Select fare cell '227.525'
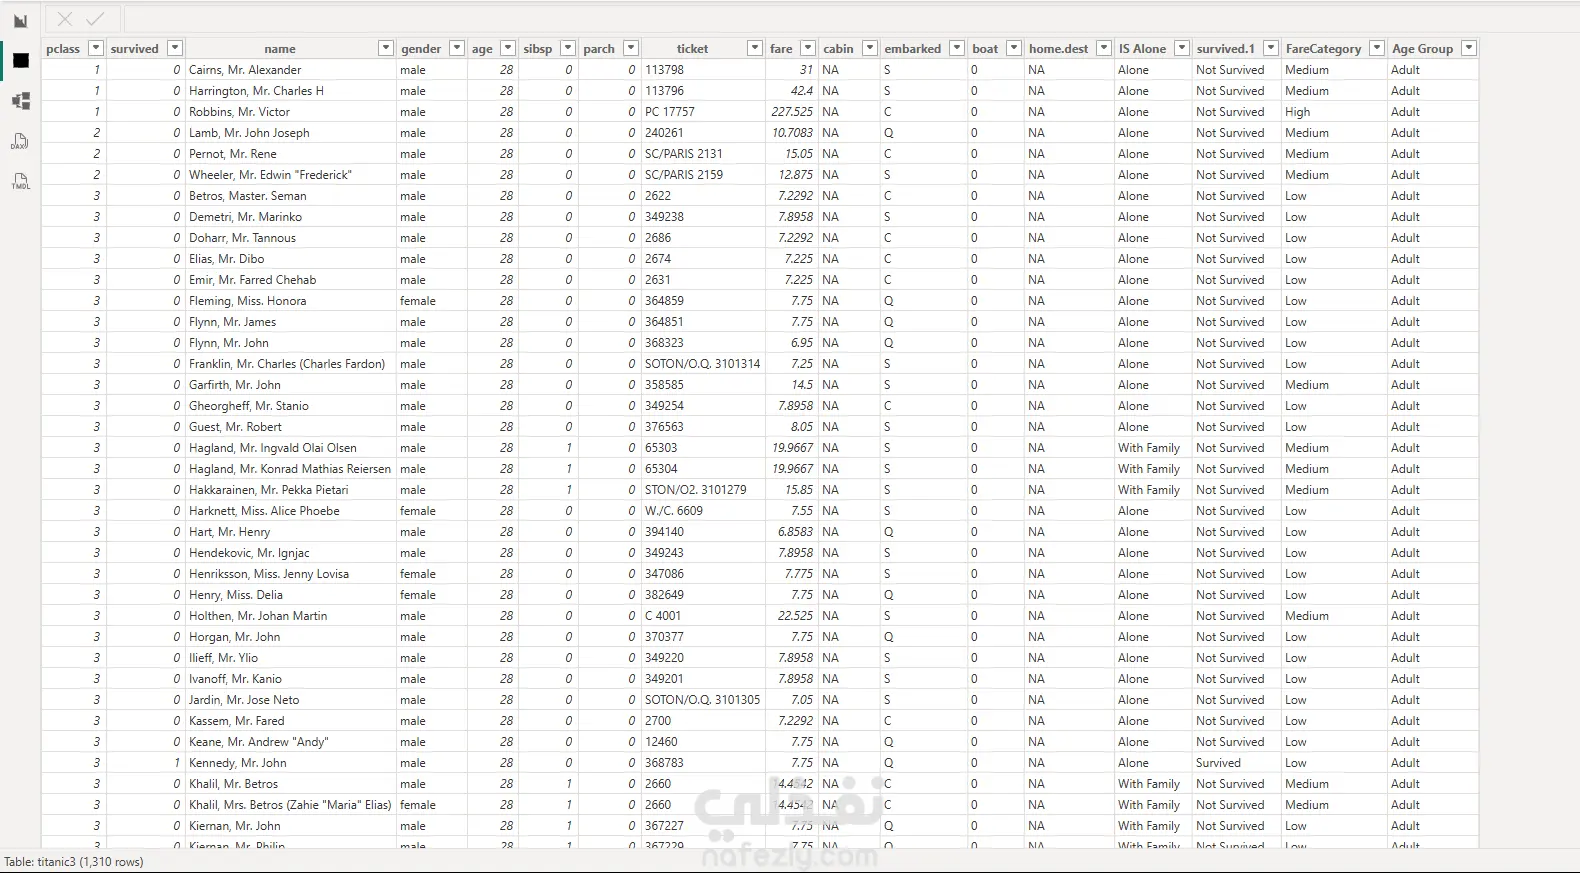 click(792, 112)
